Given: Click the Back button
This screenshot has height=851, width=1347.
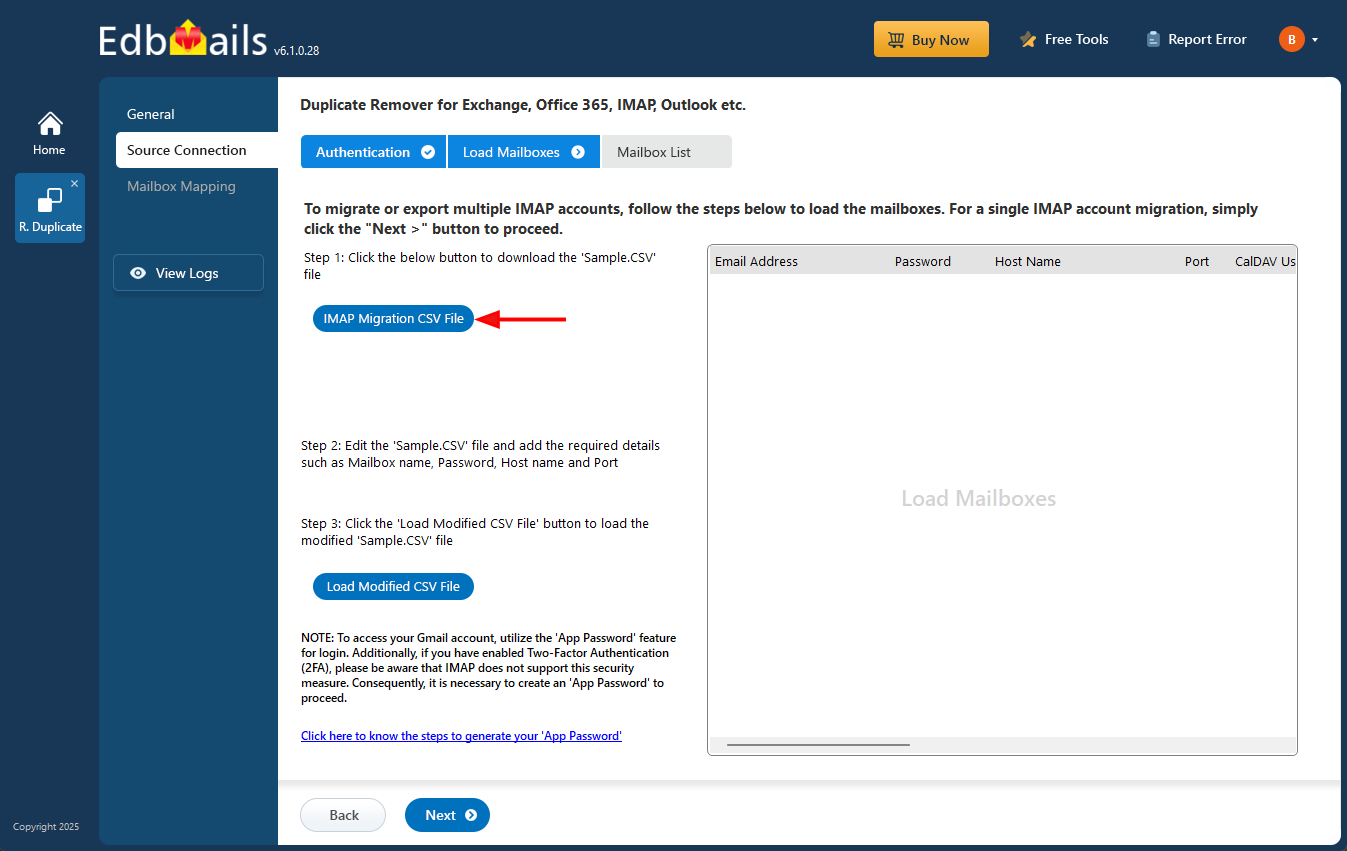Looking at the screenshot, I should click(343, 815).
